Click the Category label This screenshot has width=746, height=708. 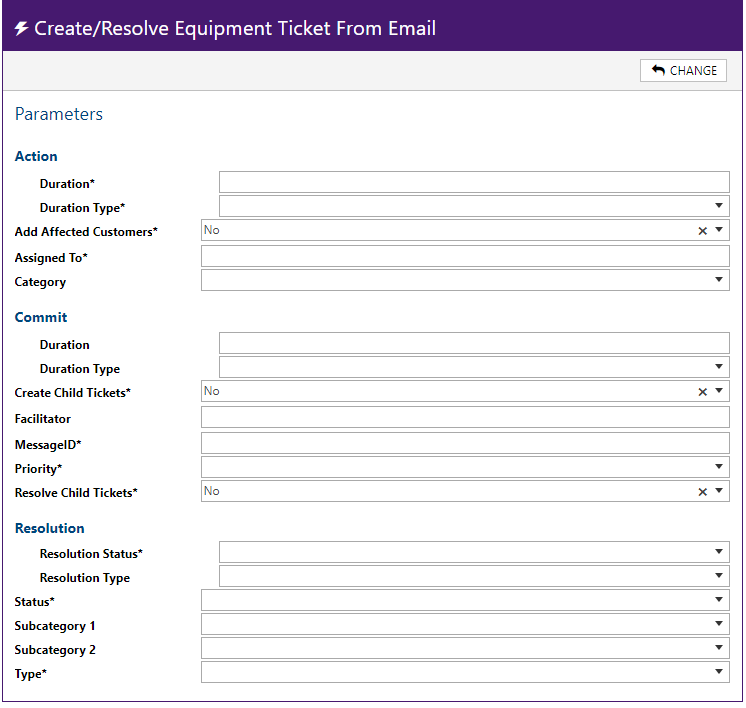point(40,282)
